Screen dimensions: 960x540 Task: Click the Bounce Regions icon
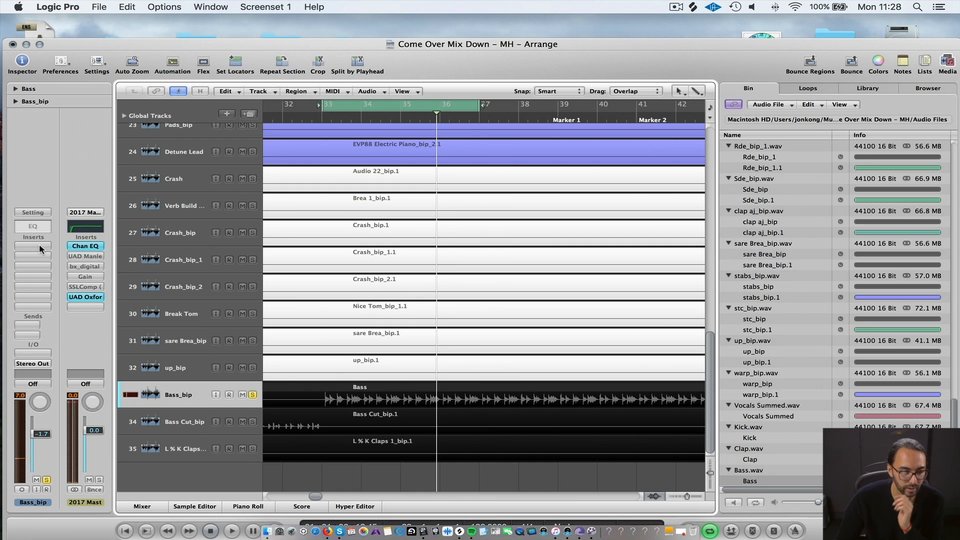pos(809,64)
